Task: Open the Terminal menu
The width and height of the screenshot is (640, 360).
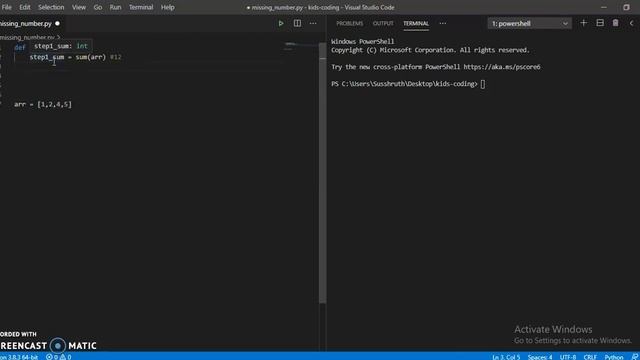Action: (x=141, y=7)
